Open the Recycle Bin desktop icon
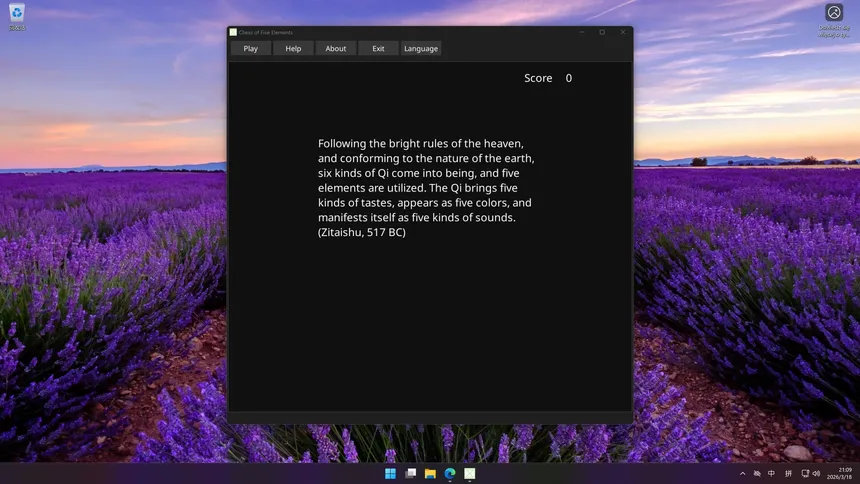Screen dimensions: 860x484 tap(17, 16)
